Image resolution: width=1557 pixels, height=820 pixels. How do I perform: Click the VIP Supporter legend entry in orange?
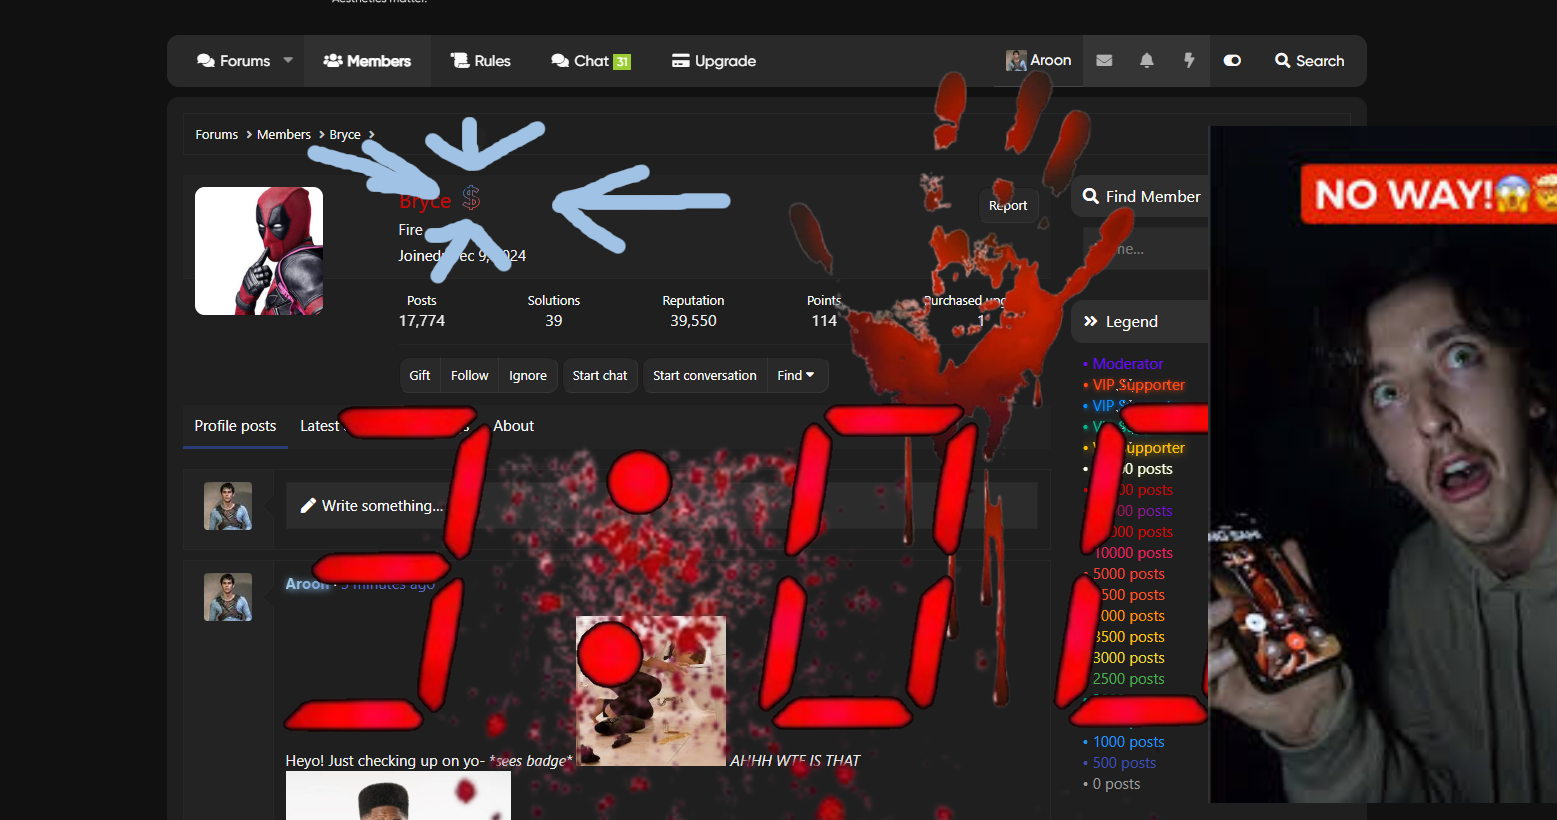pyautogui.click(x=1139, y=385)
